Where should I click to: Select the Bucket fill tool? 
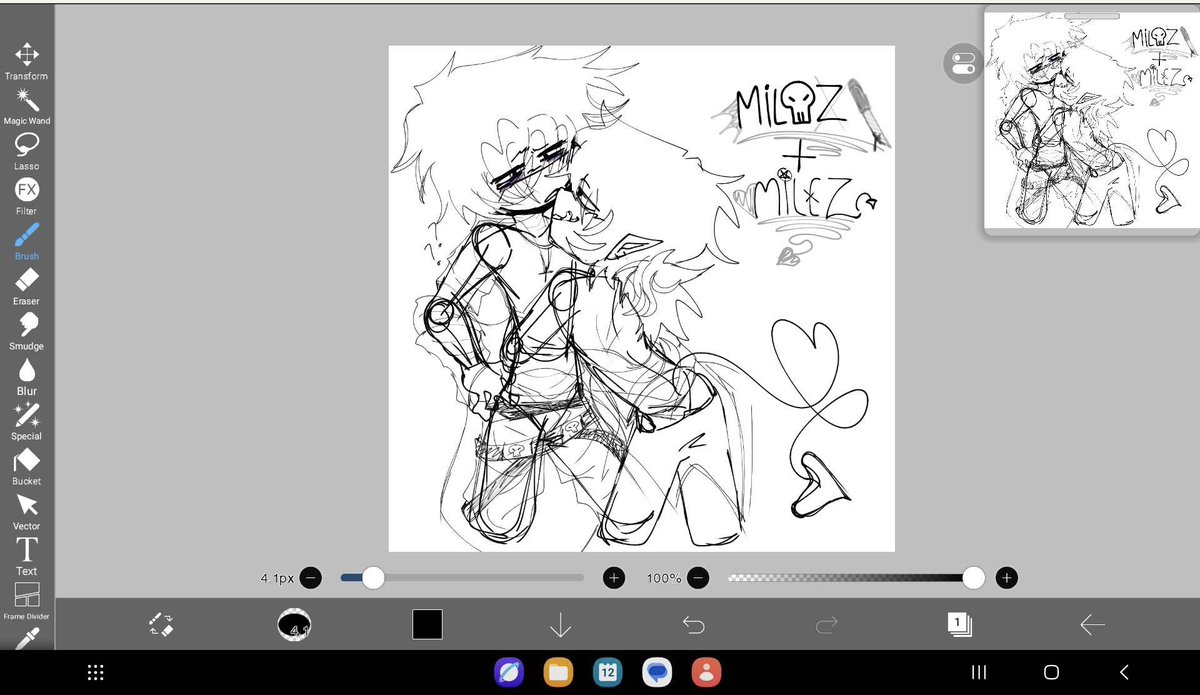click(26, 465)
